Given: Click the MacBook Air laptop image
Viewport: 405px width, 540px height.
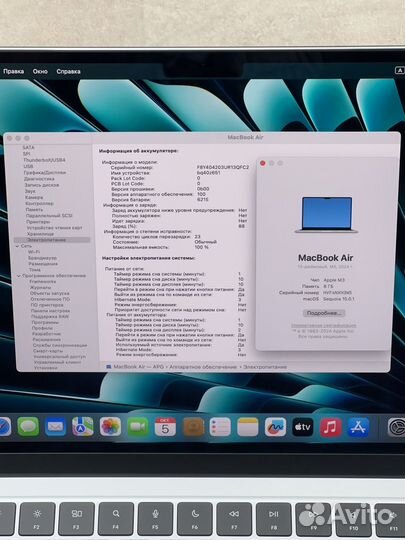Looking at the screenshot, I should (327, 215).
